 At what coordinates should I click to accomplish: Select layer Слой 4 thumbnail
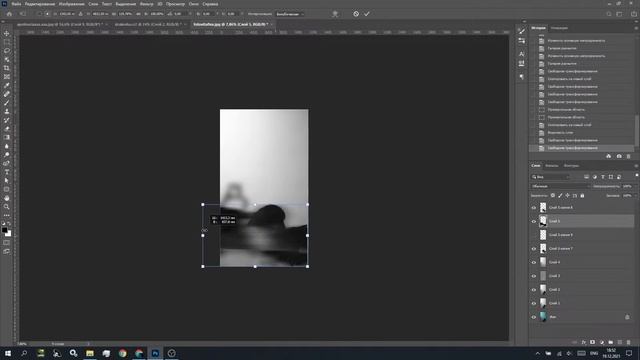(x=543, y=262)
